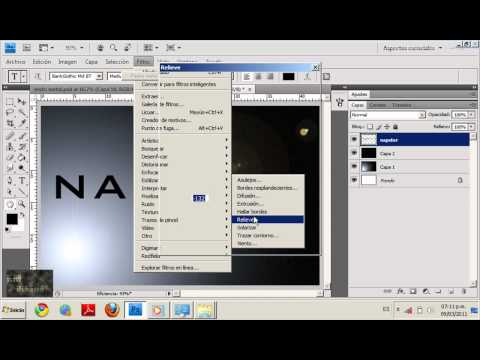Select the Move tool in the toolbox
The width and height of the screenshot is (480, 360).
click(22, 101)
